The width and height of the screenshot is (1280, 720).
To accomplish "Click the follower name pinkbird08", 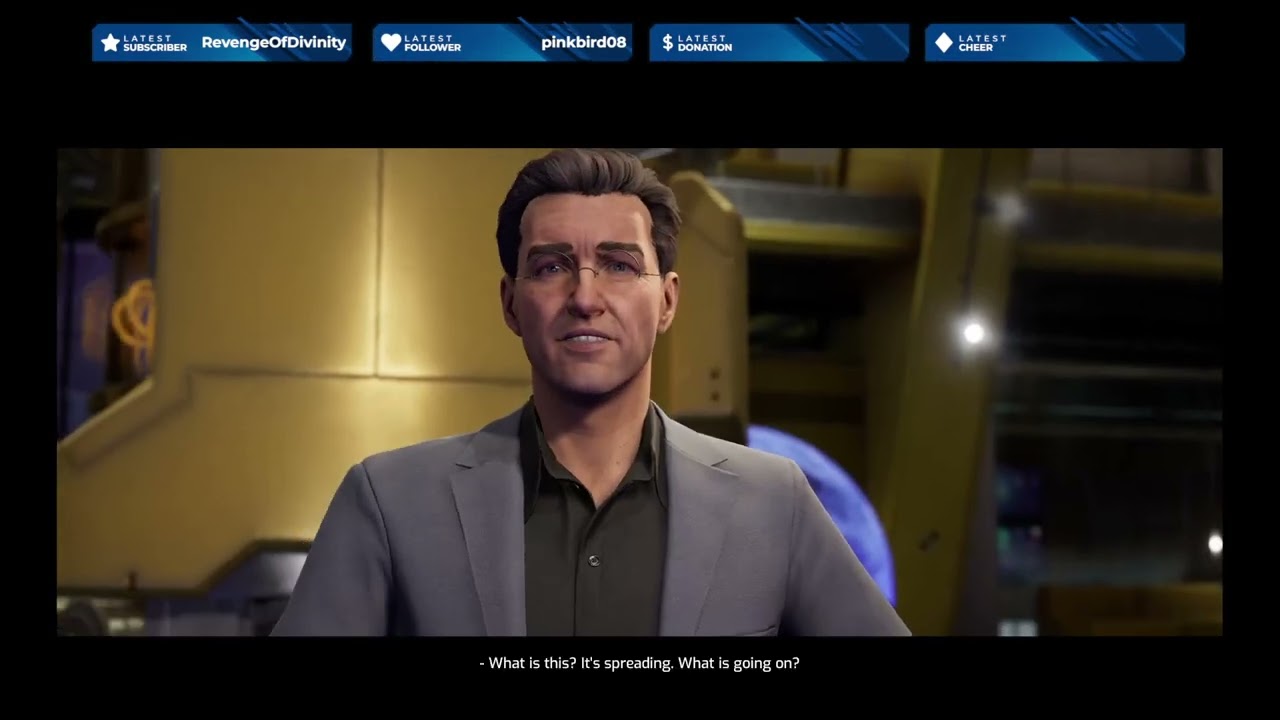I will pos(584,42).
